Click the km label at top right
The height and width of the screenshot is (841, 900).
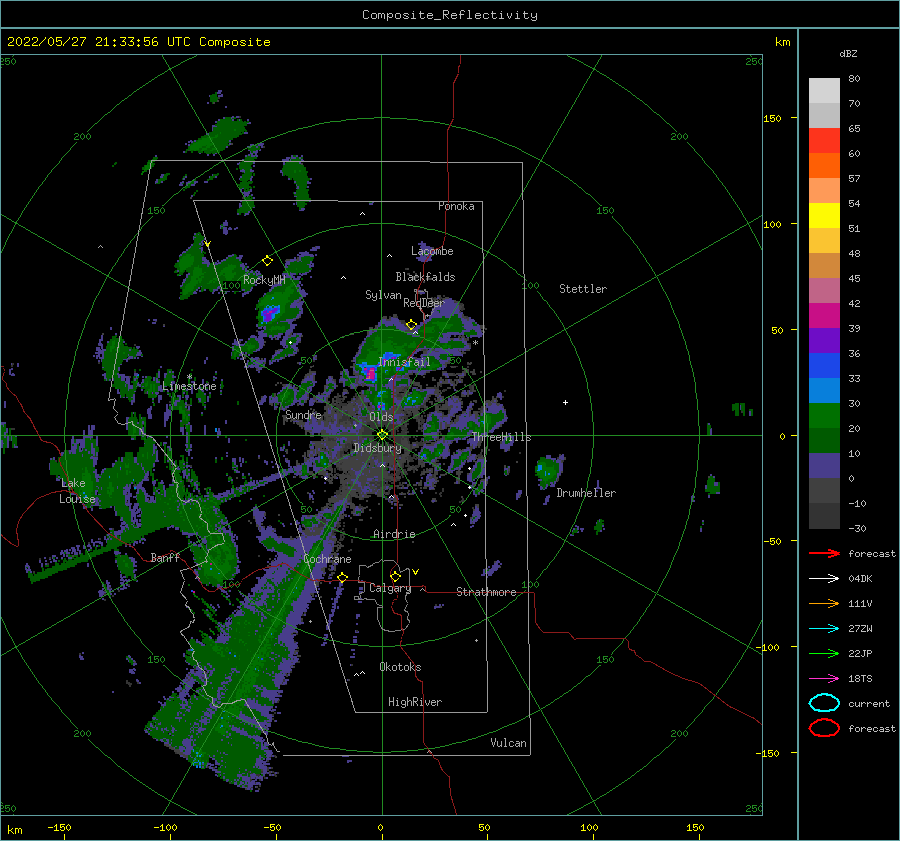[782, 41]
